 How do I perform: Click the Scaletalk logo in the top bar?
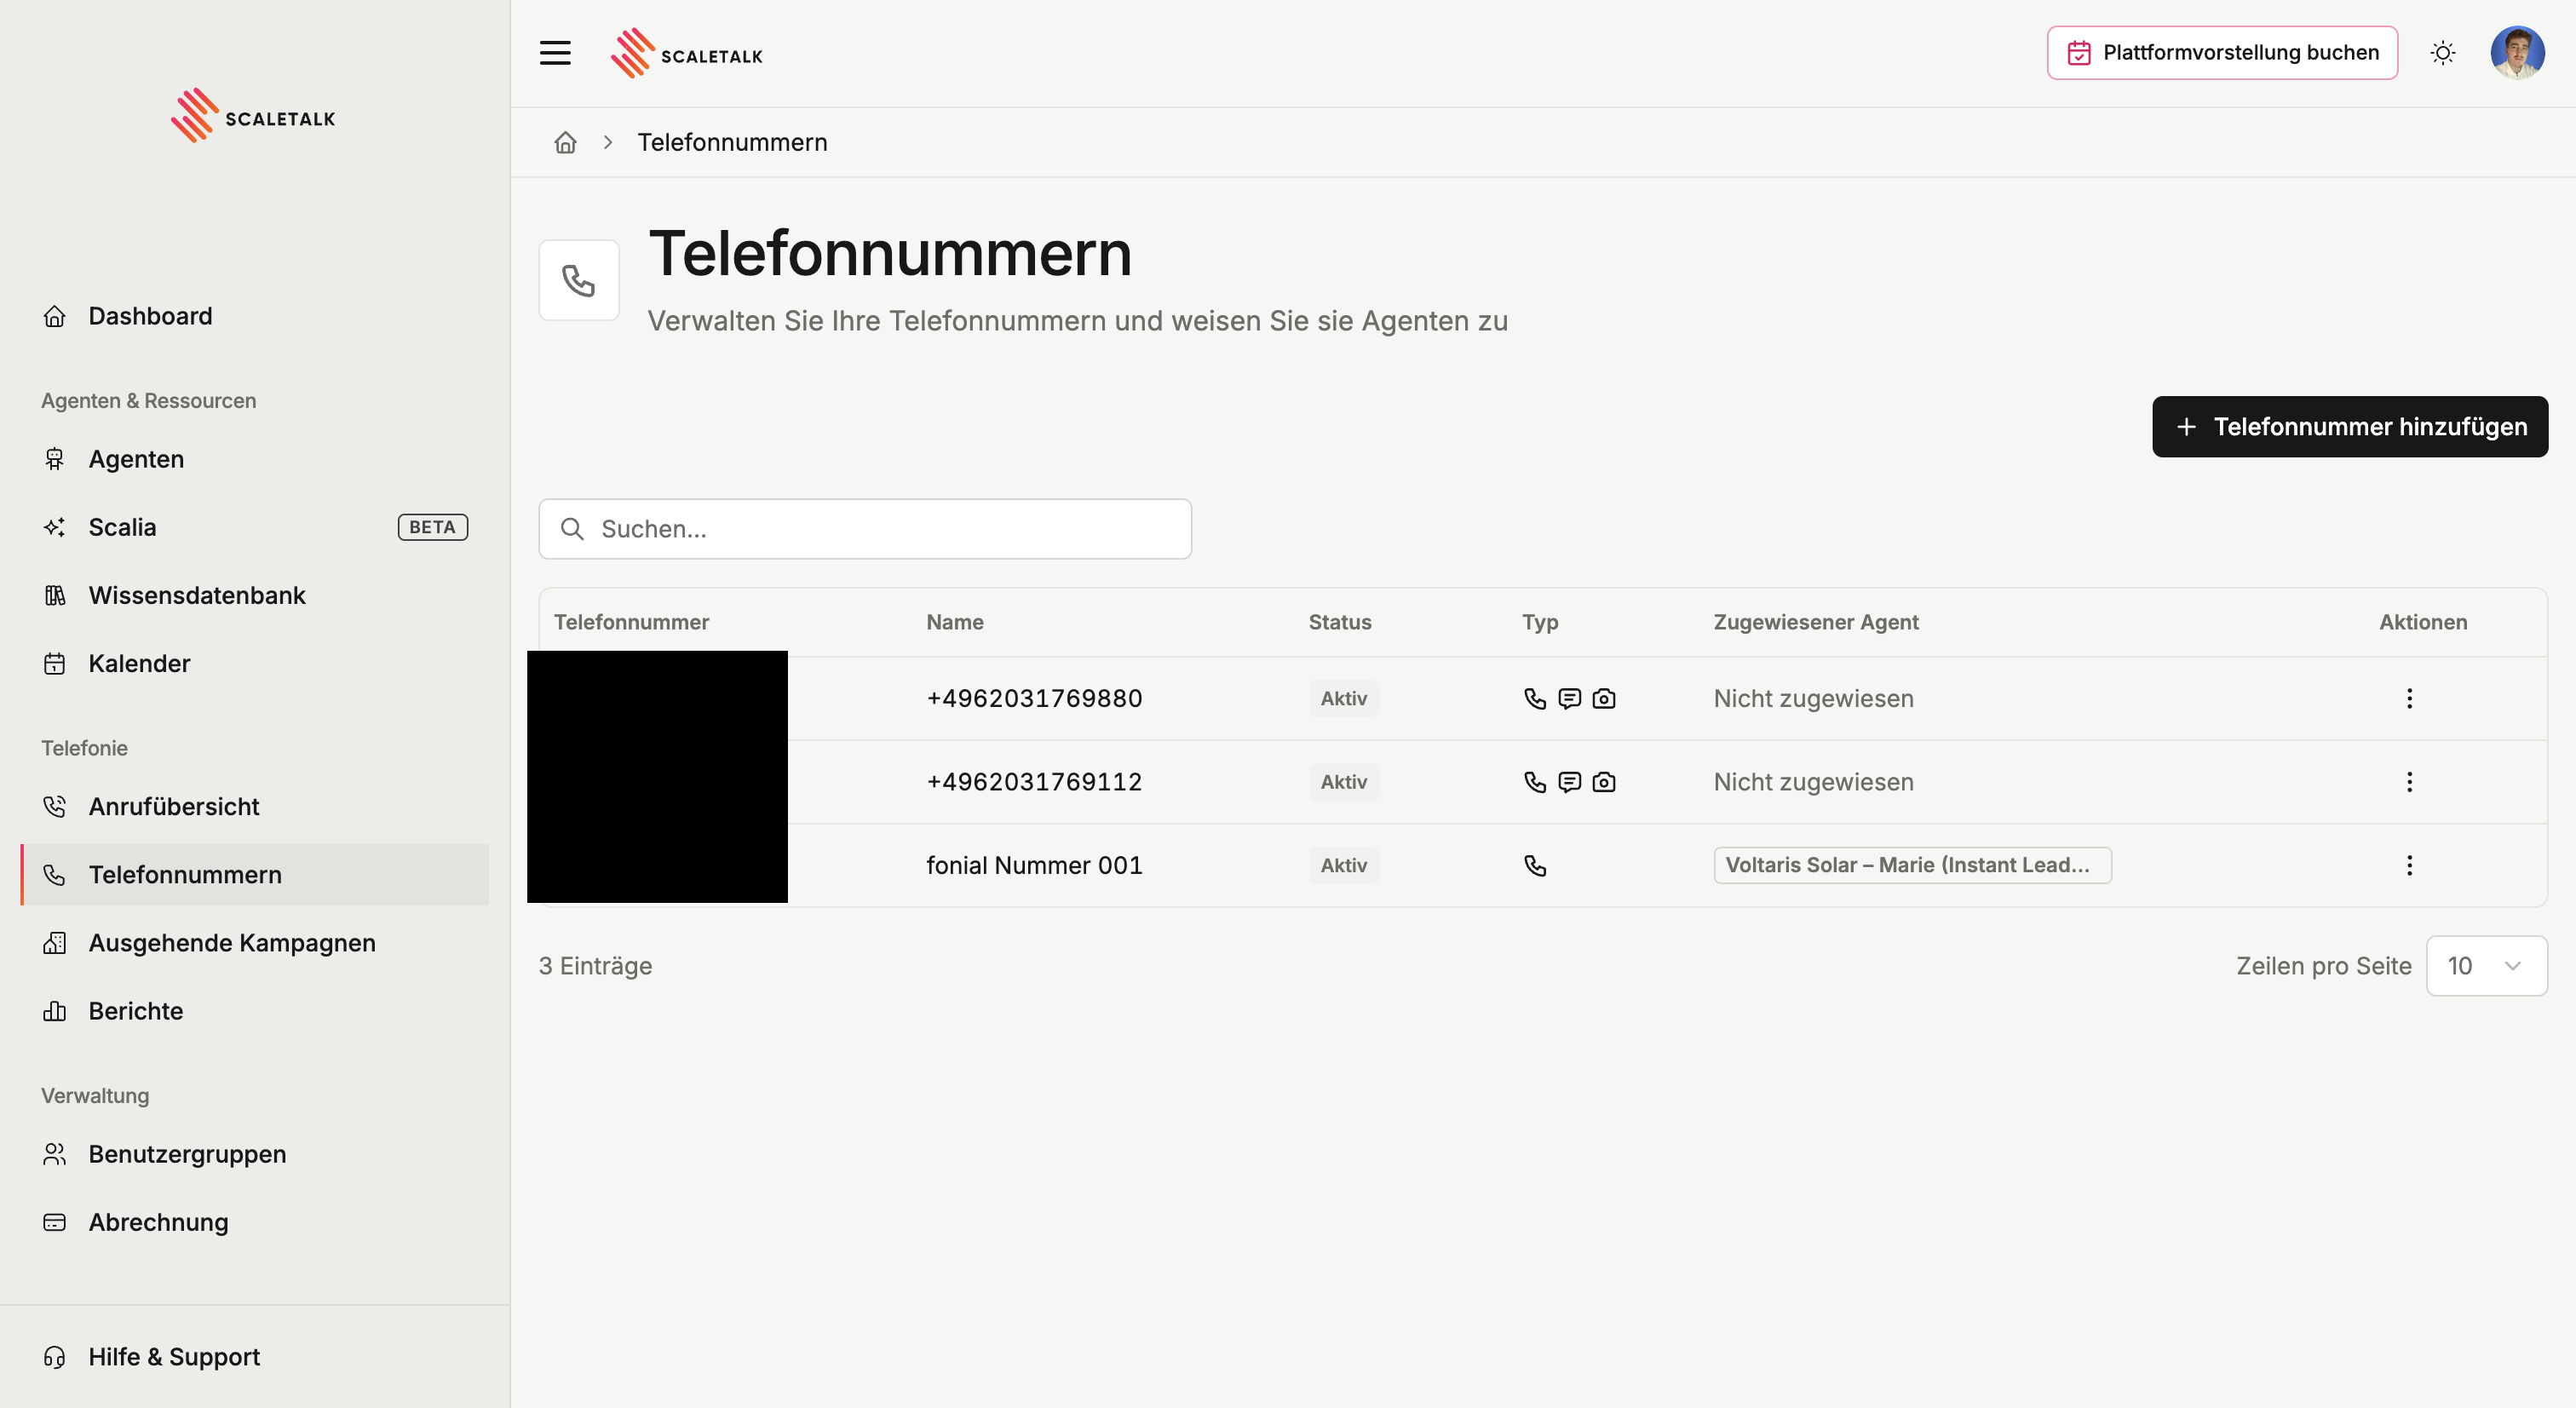[686, 54]
